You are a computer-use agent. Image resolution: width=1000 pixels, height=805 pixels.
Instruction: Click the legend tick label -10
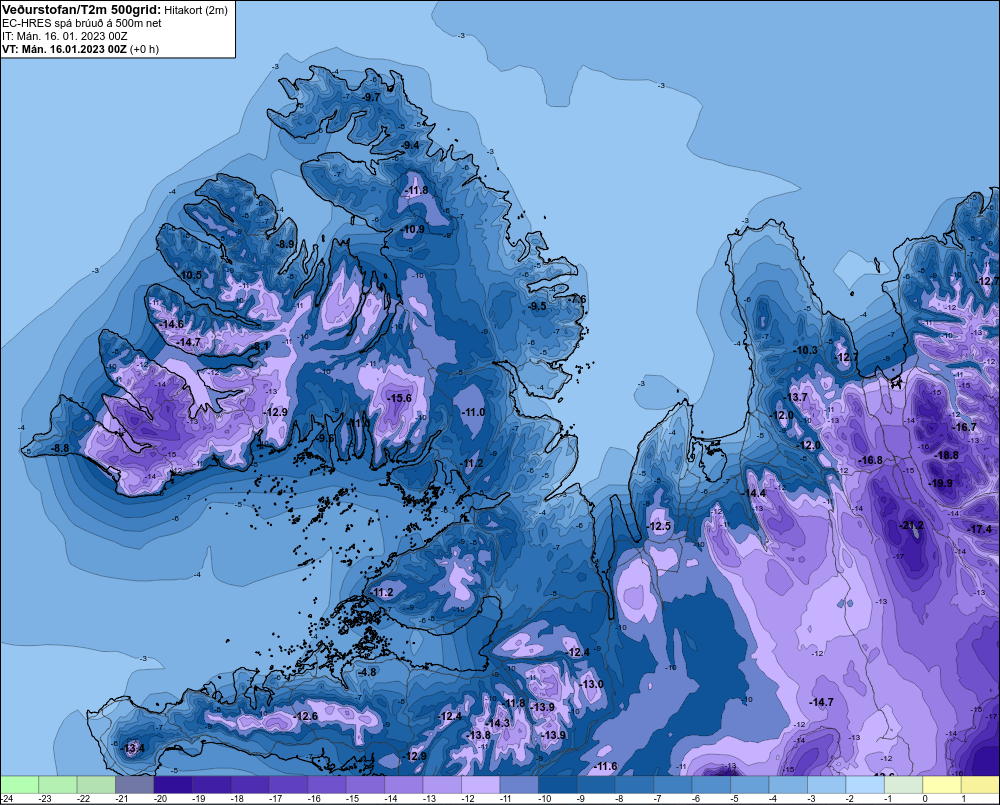[x=544, y=799]
